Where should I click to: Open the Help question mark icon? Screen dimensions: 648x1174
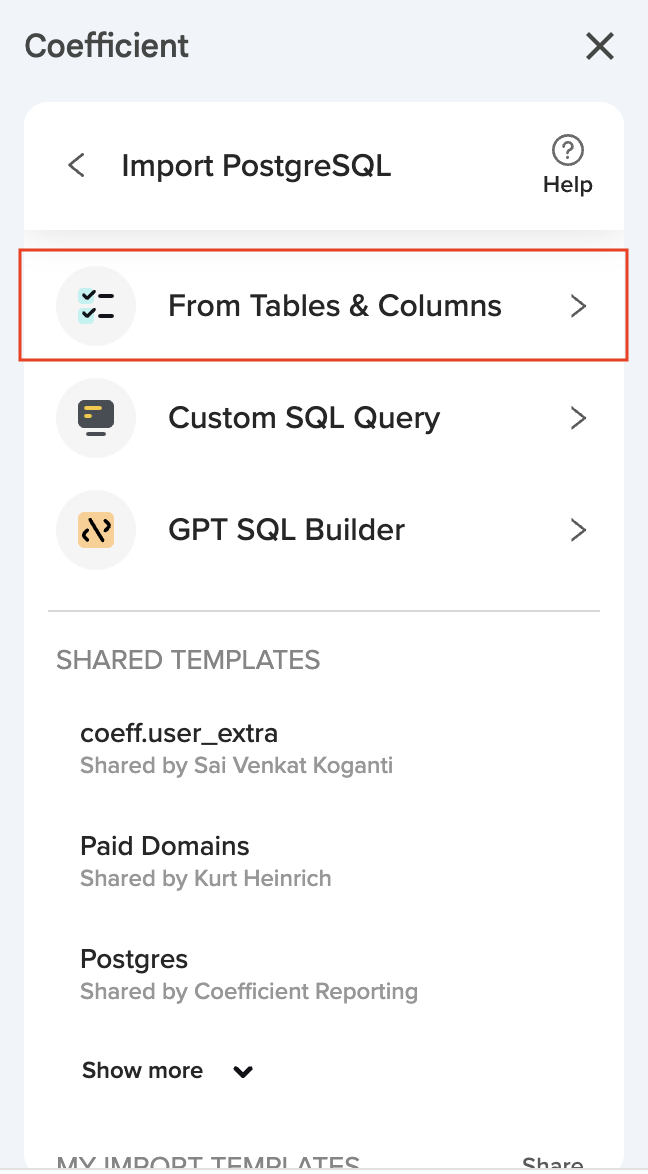(x=568, y=151)
